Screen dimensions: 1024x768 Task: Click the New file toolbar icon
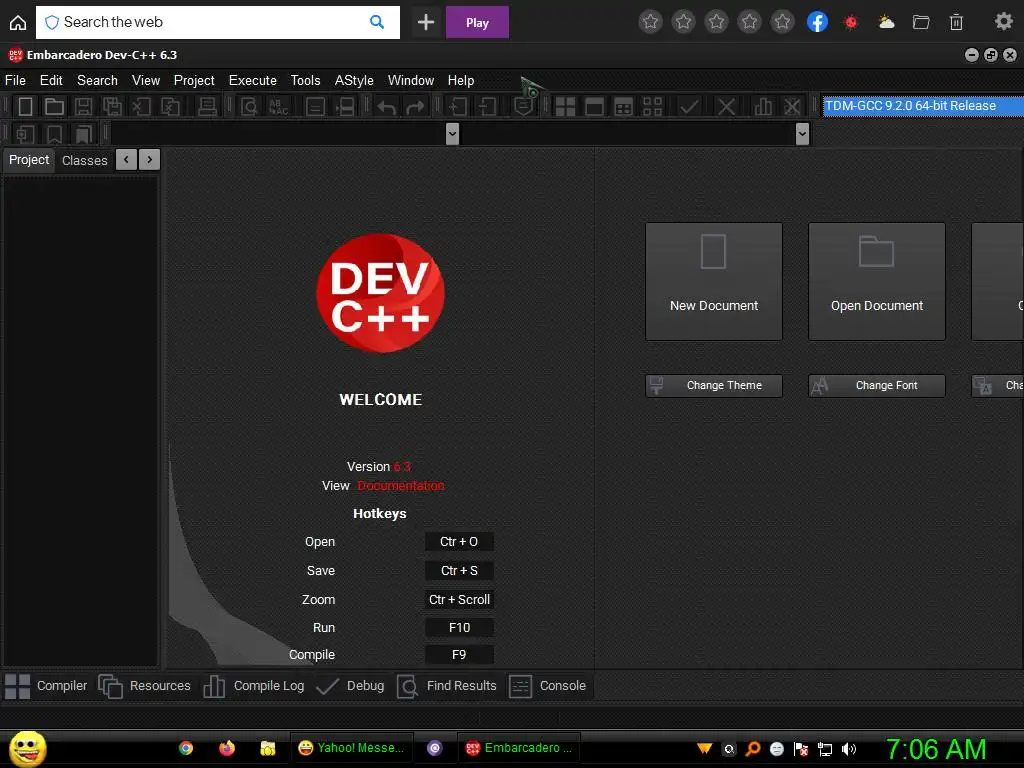coord(25,106)
